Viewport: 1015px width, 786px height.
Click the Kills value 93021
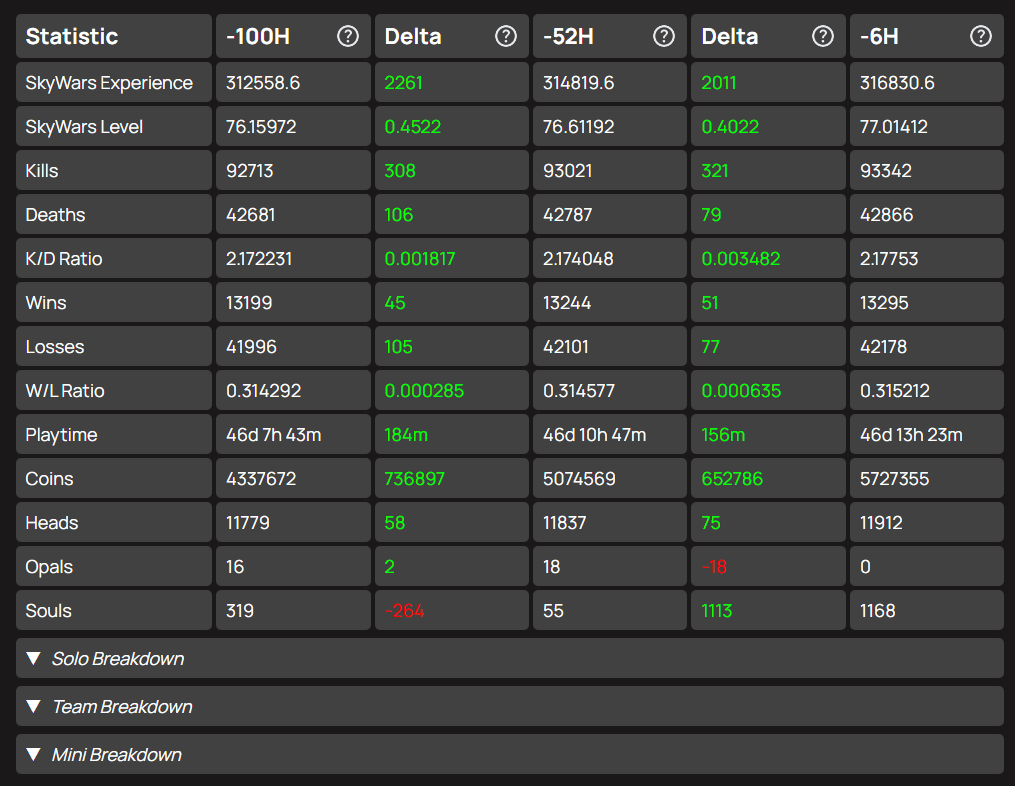[567, 171]
